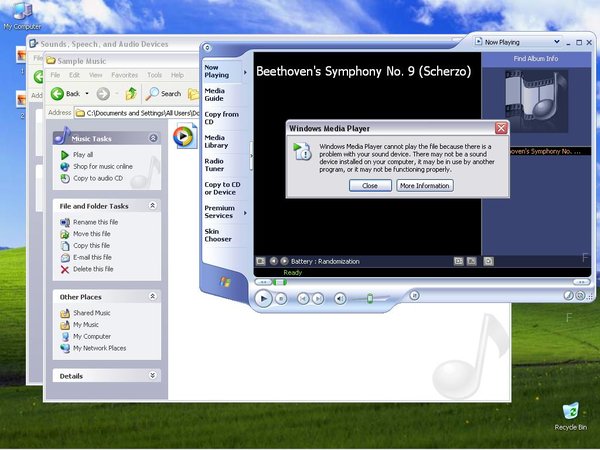Collapse the Music Tasks panel

(153, 138)
